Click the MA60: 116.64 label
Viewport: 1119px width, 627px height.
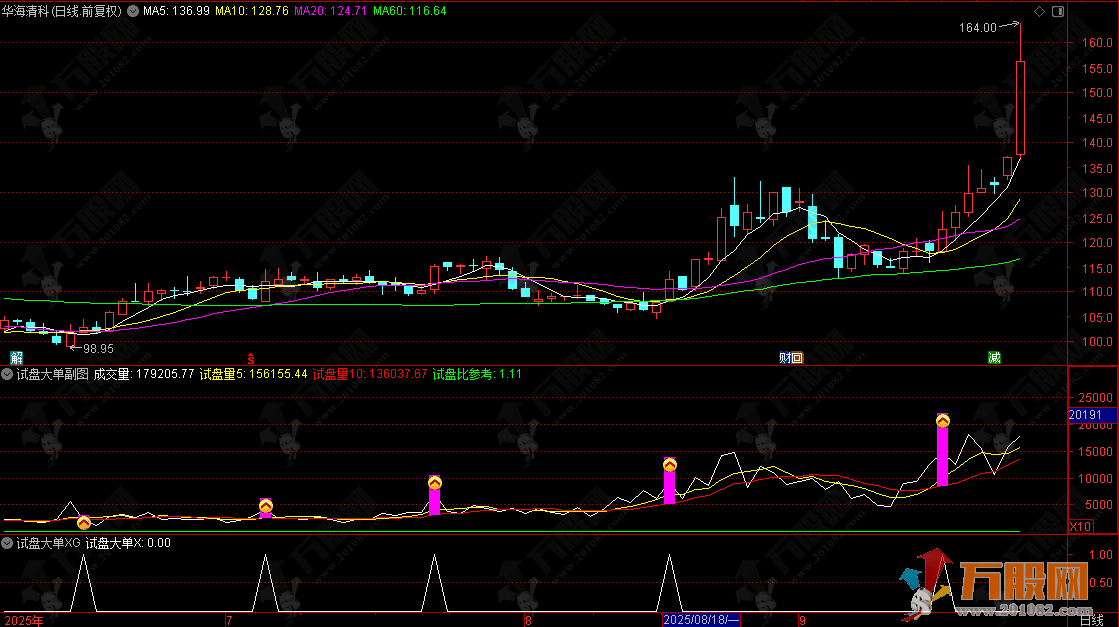(x=410, y=11)
